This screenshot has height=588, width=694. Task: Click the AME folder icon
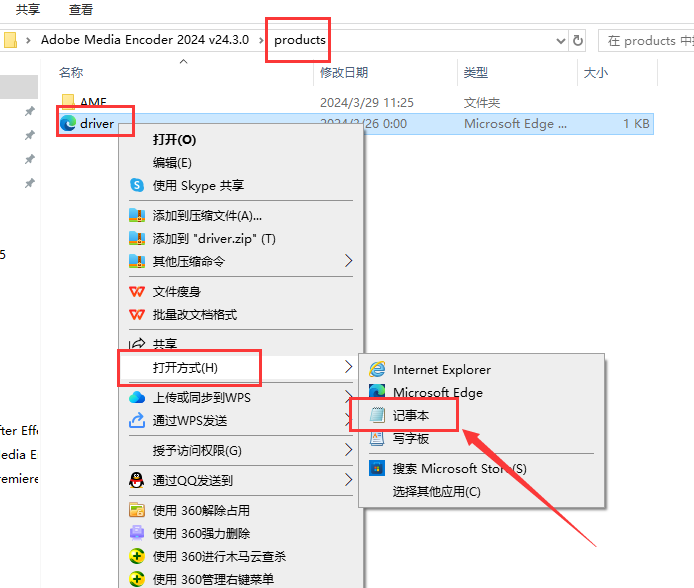tap(68, 102)
